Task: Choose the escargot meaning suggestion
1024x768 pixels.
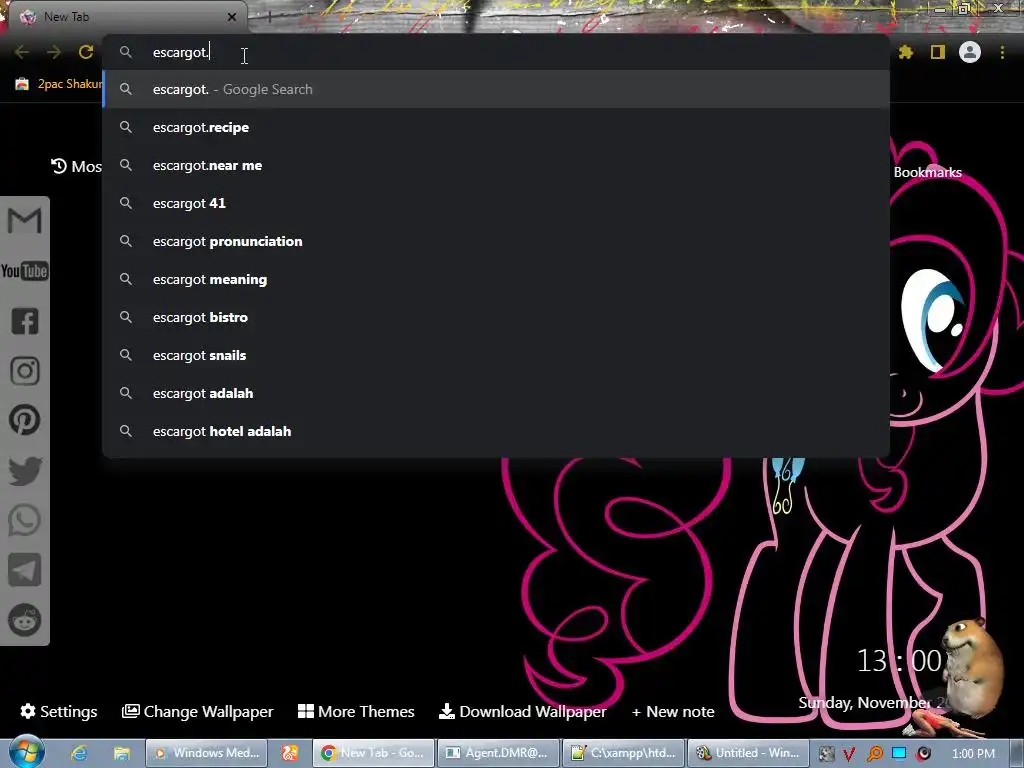Action: click(496, 280)
